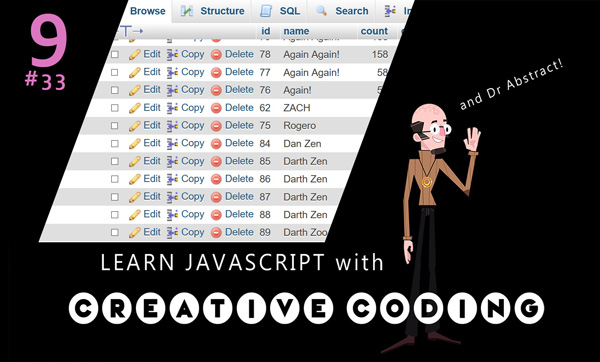Tick the checkbox for row id 89
This screenshot has width=600, height=362.
pos(115,232)
